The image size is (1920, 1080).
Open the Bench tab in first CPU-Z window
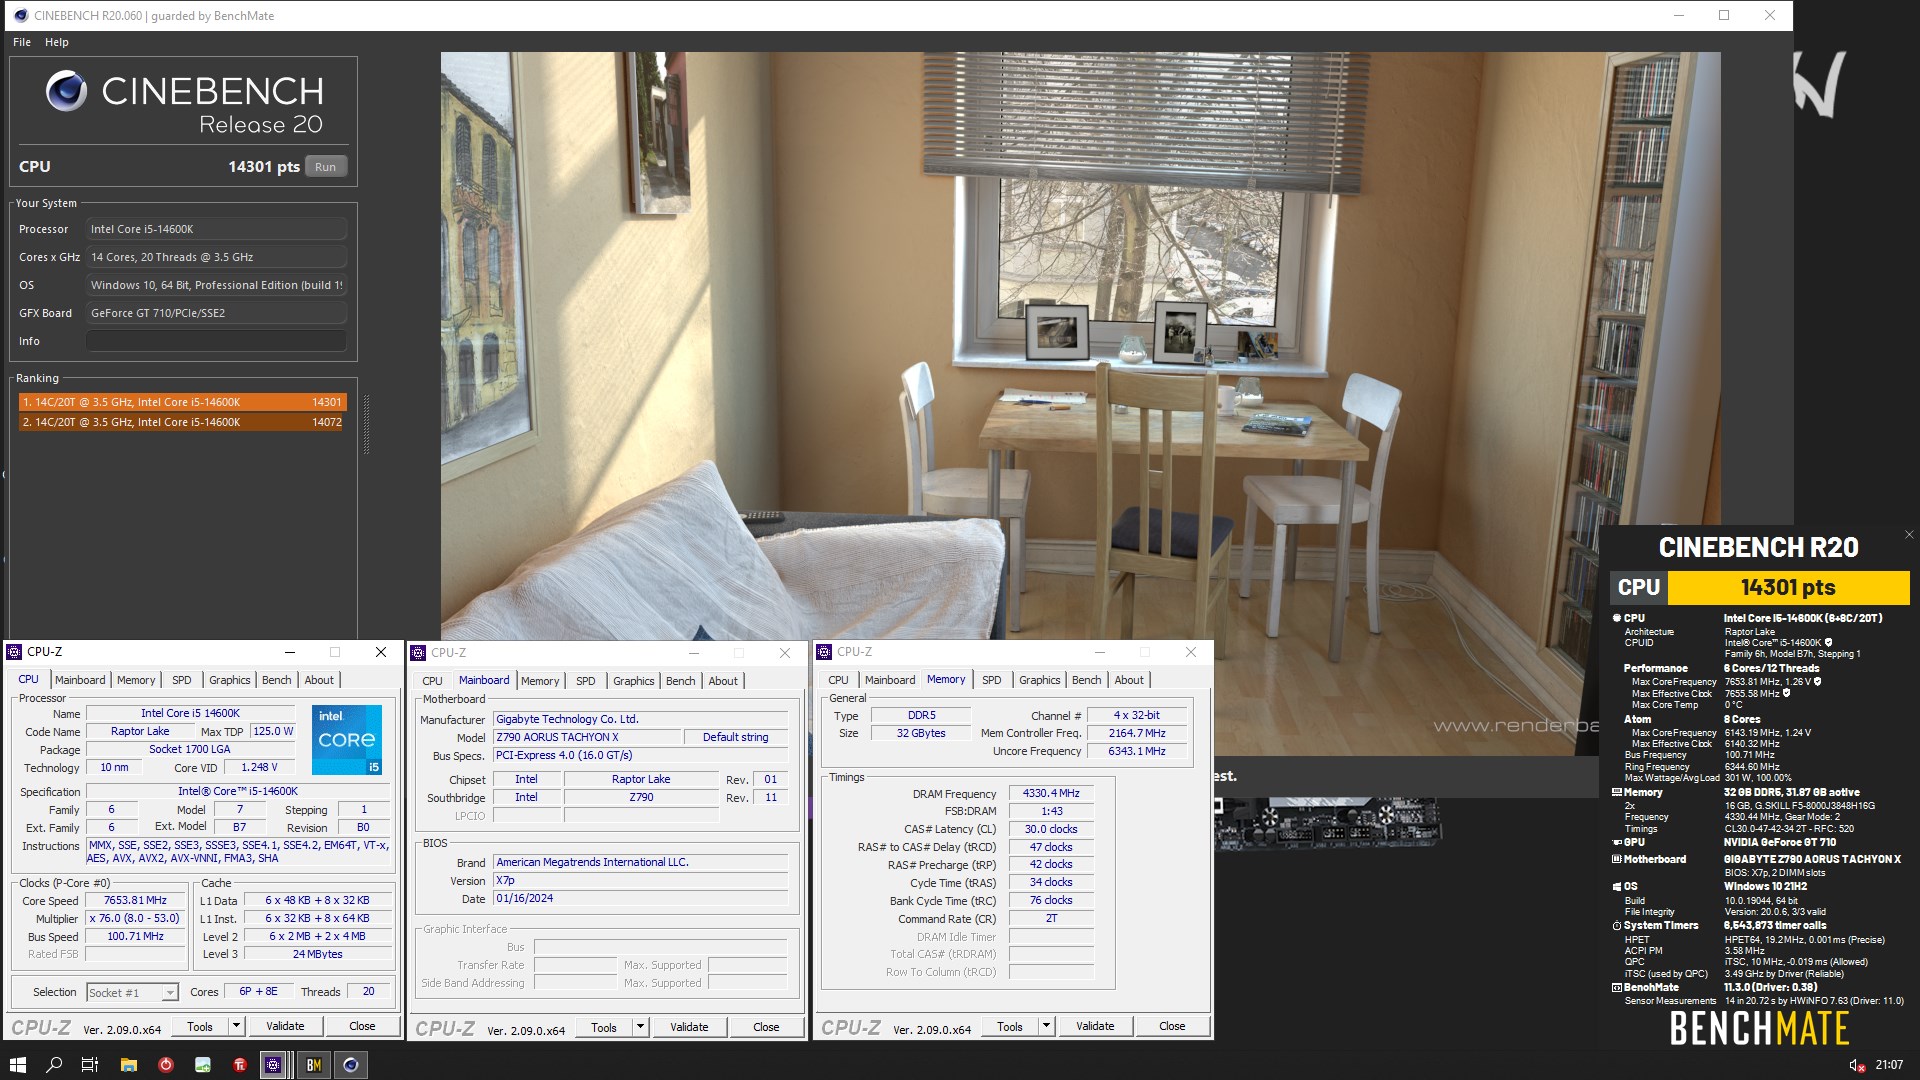click(277, 680)
